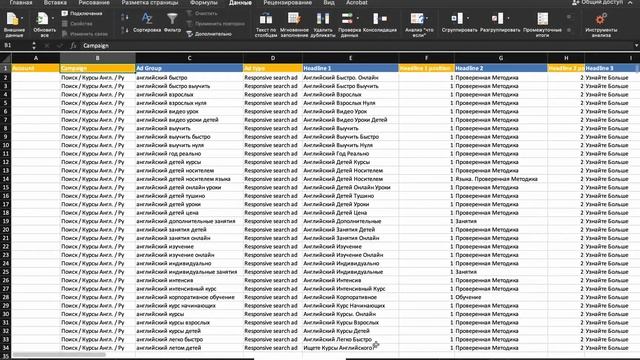Switch to the Рисование tab
640x360 pixels.
(94, 2)
